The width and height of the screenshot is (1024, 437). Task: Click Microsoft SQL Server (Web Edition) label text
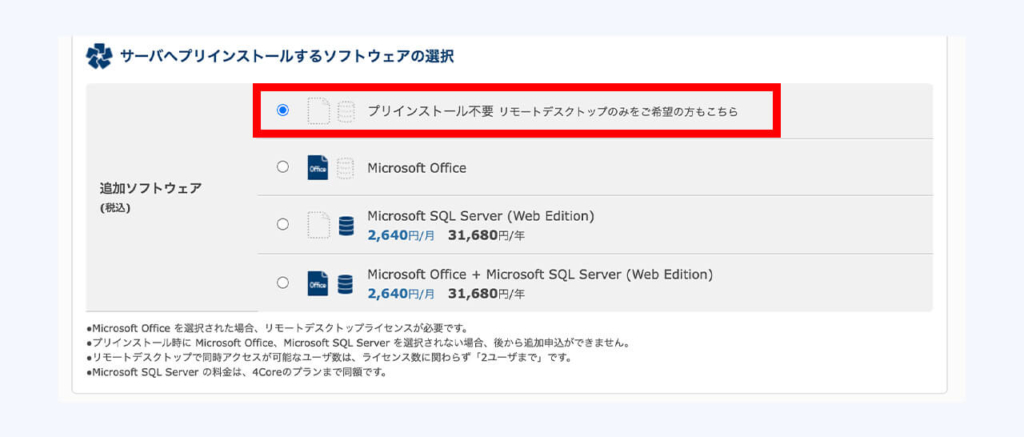coord(481,216)
